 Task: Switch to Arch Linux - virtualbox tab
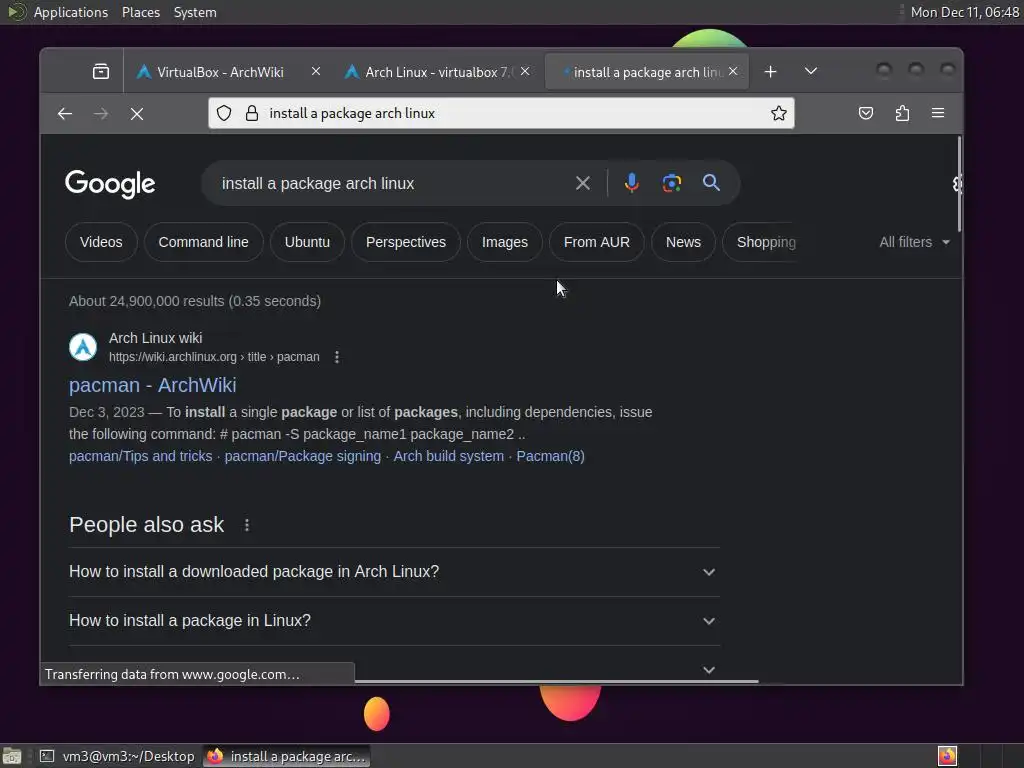point(438,72)
